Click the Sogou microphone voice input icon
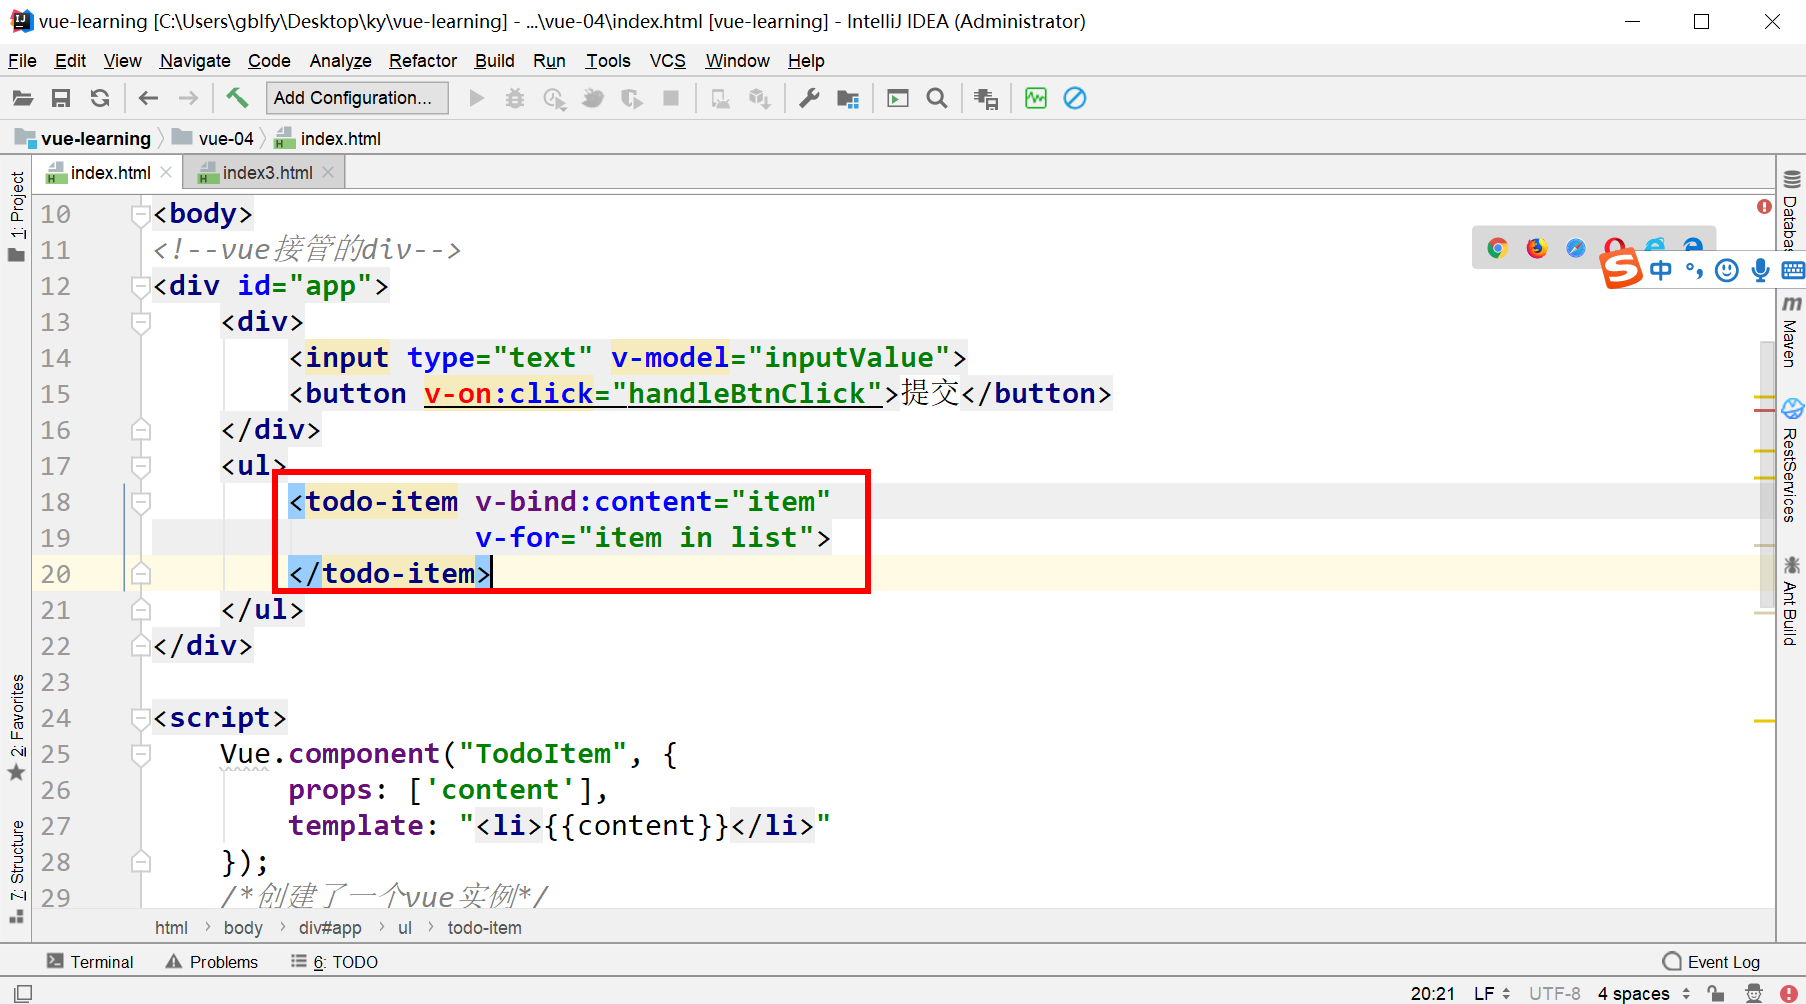This screenshot has width=1806, height=1004. [1761, 270]
